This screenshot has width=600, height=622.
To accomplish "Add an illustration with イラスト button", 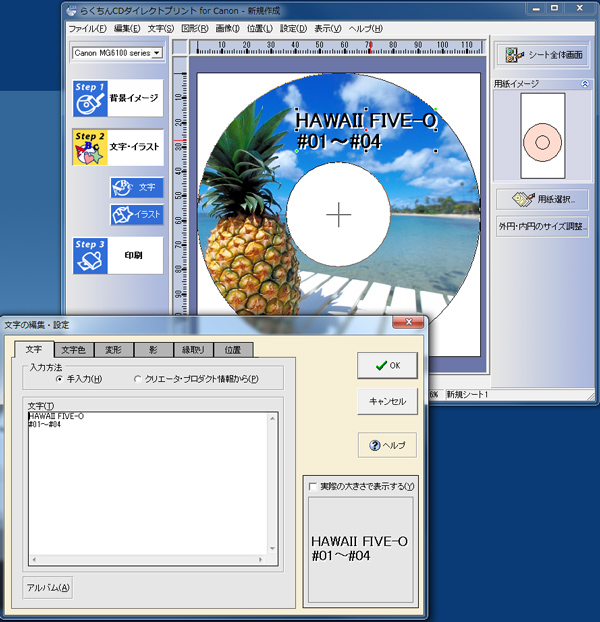I will (x=137, y=215).
